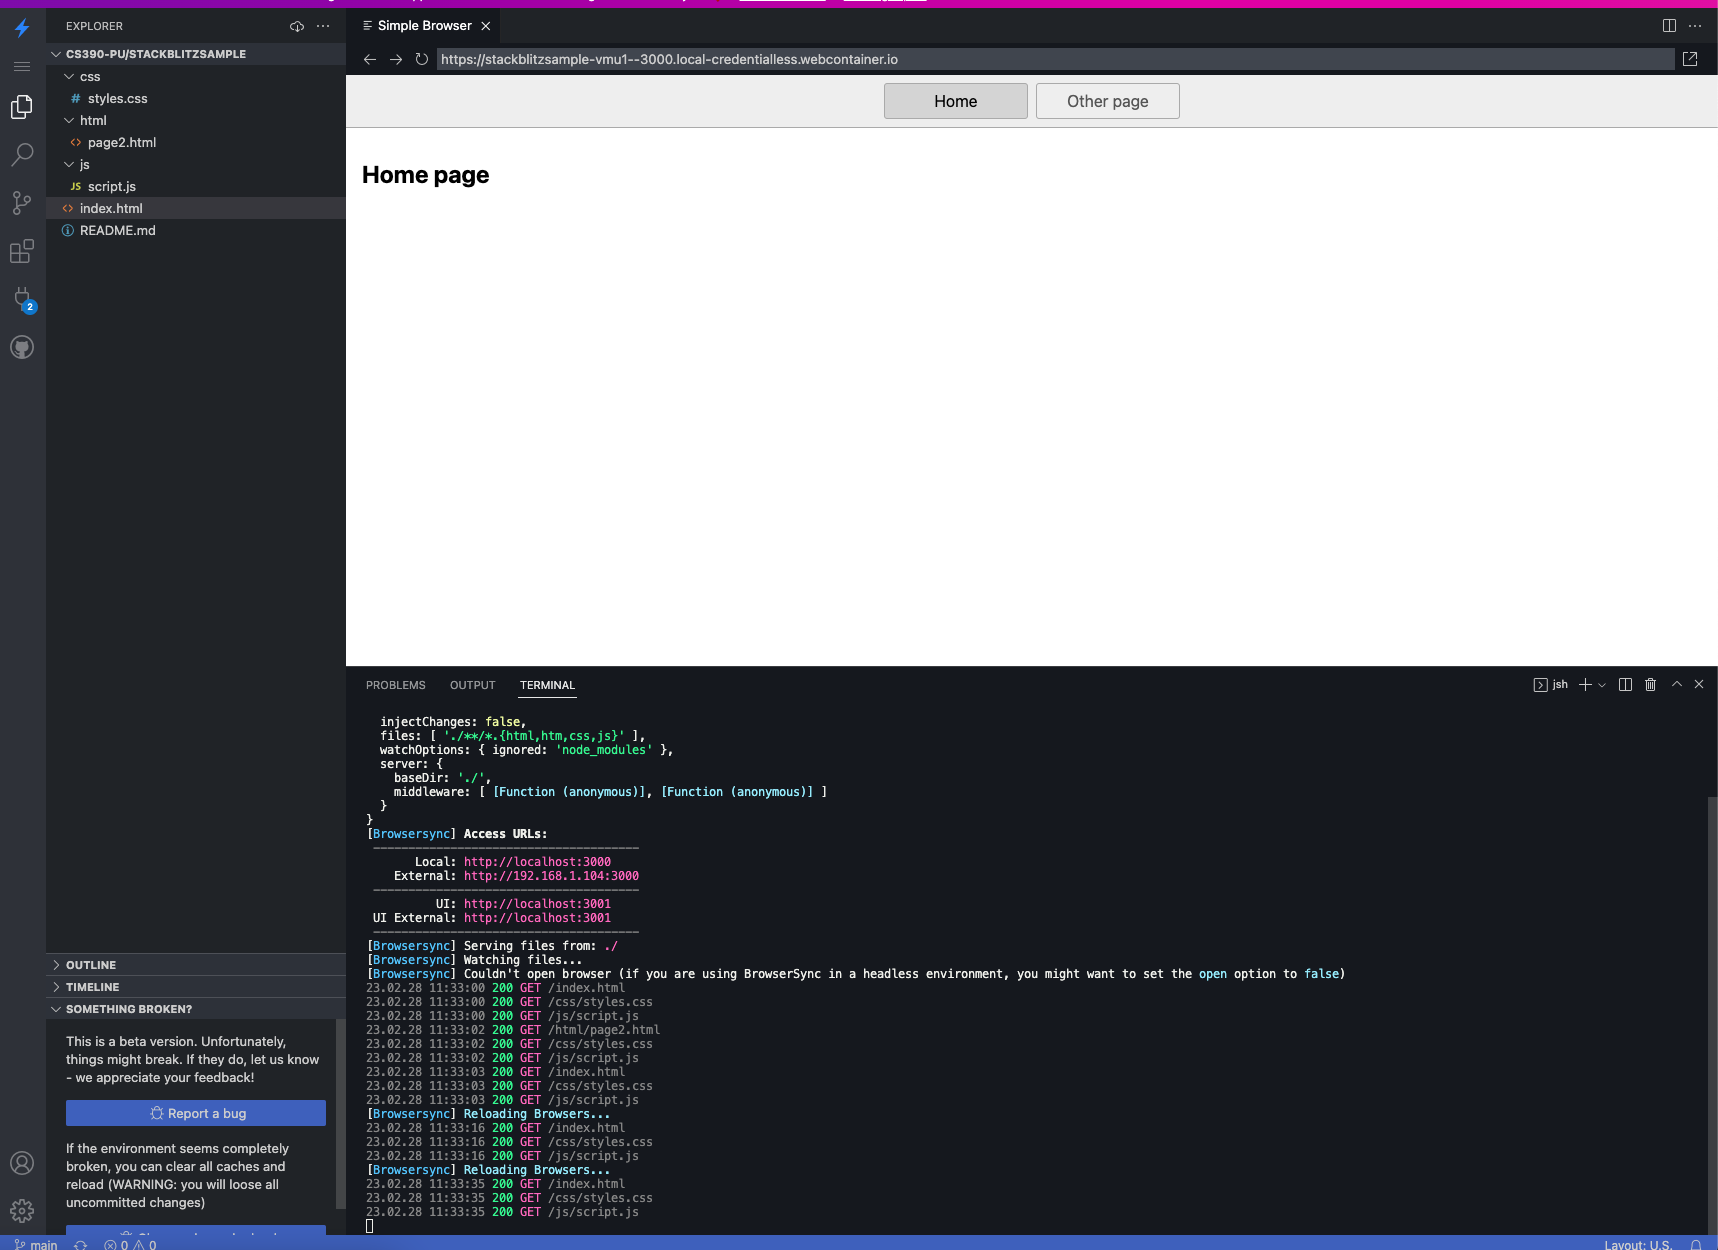
Task: Select the OUTPUT tab in the panel
Action: (472, 685)
